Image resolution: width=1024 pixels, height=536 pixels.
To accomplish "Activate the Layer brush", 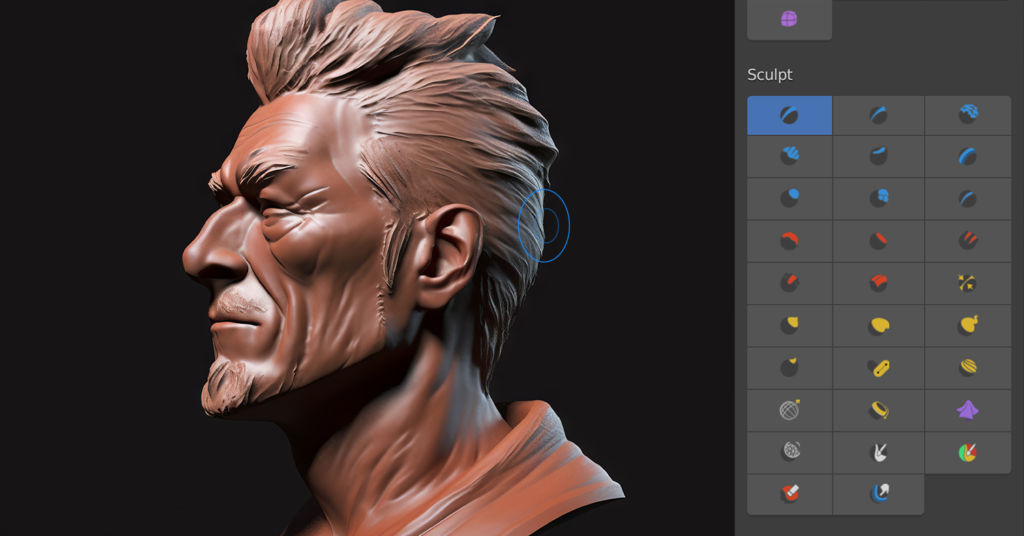I will (968, 156).
